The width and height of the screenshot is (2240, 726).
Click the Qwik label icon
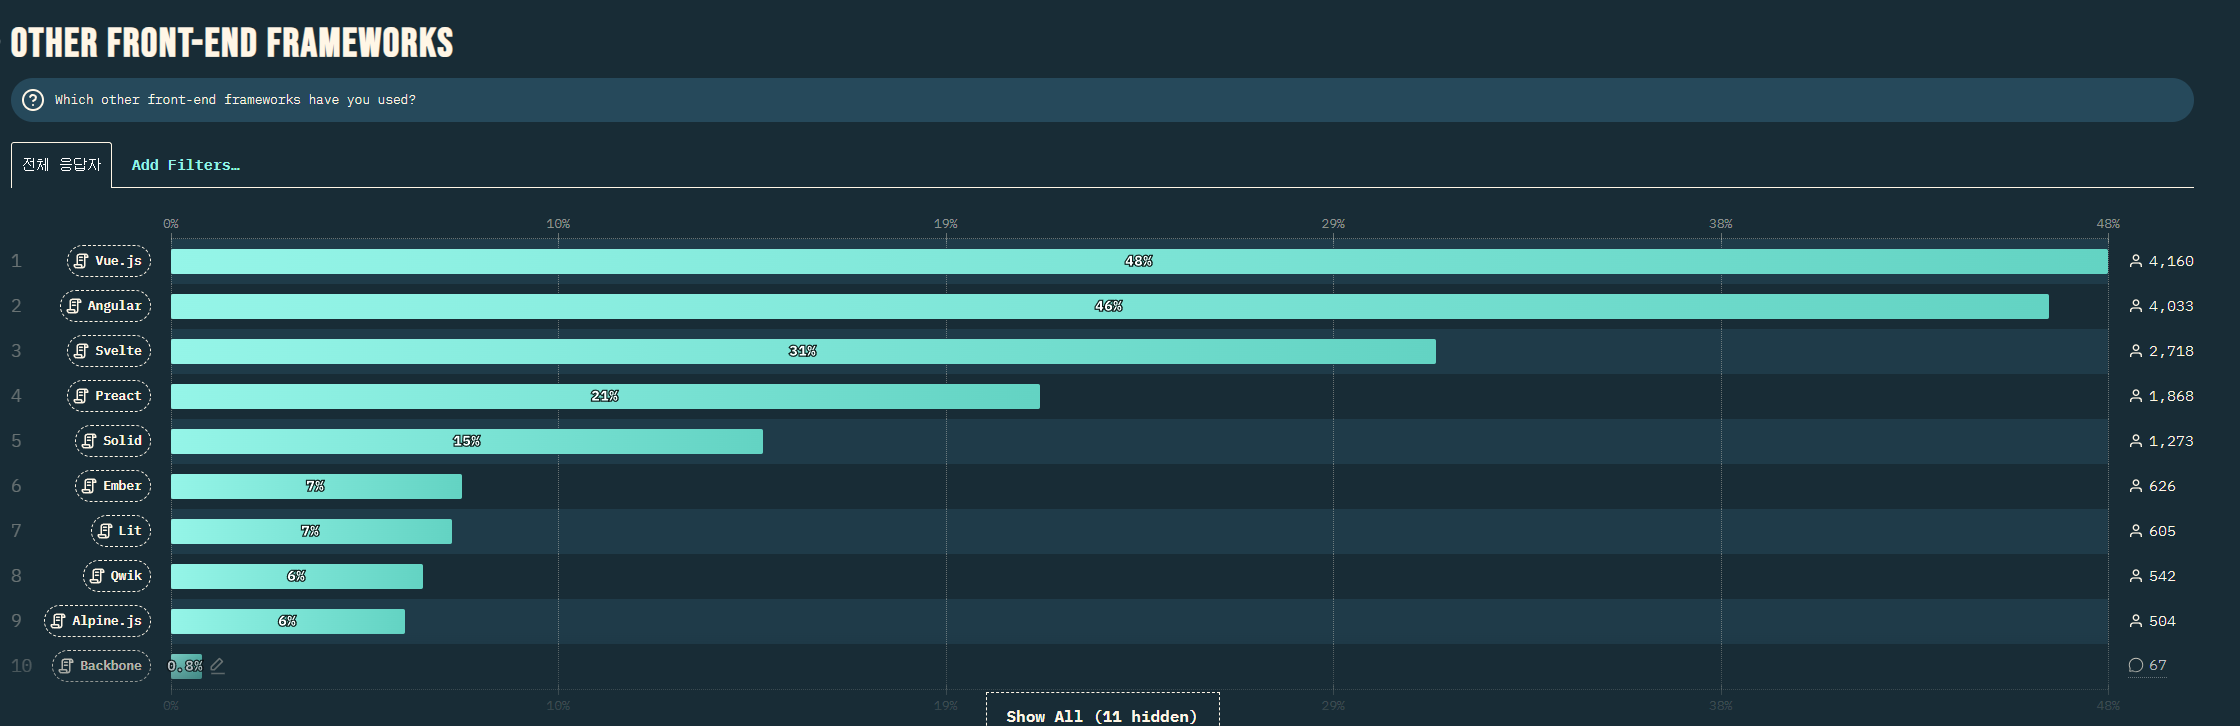pos(97,576)
